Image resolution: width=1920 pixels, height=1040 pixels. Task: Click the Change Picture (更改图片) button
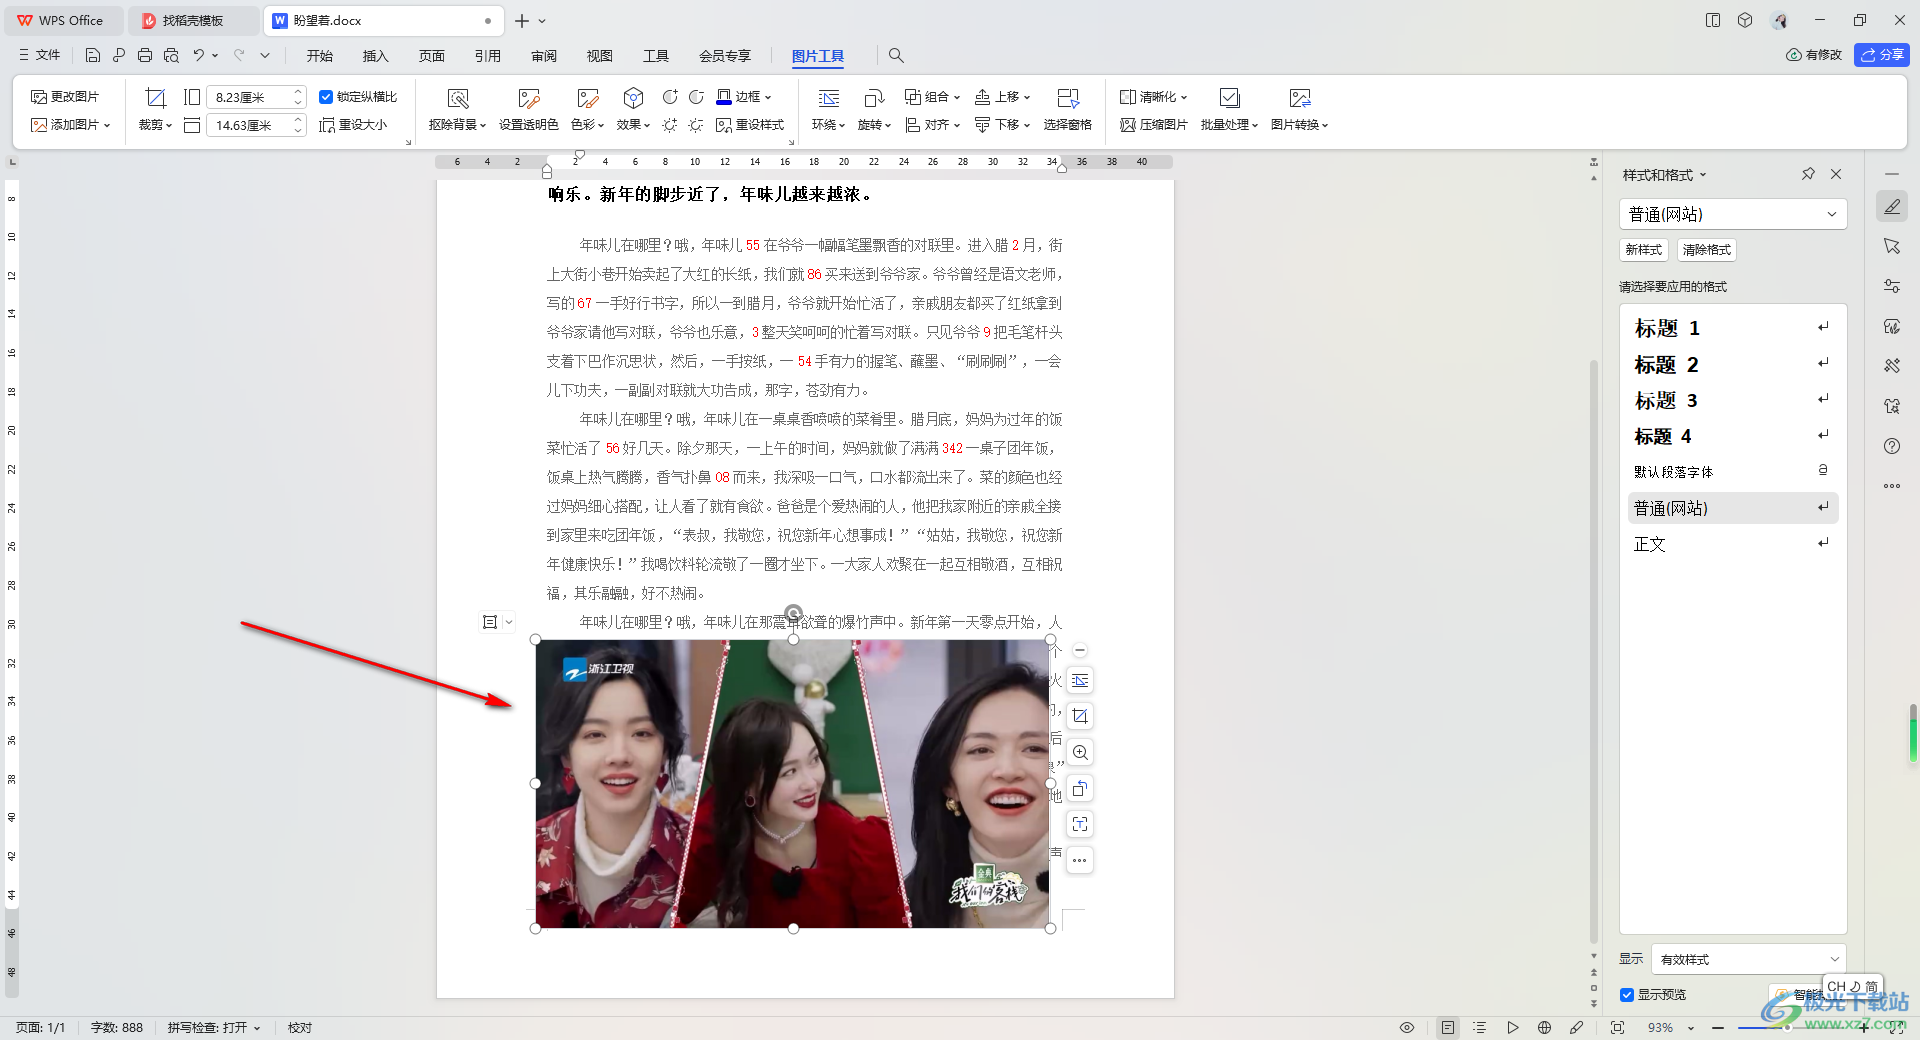pyautogui.click(x=65, y=97)
